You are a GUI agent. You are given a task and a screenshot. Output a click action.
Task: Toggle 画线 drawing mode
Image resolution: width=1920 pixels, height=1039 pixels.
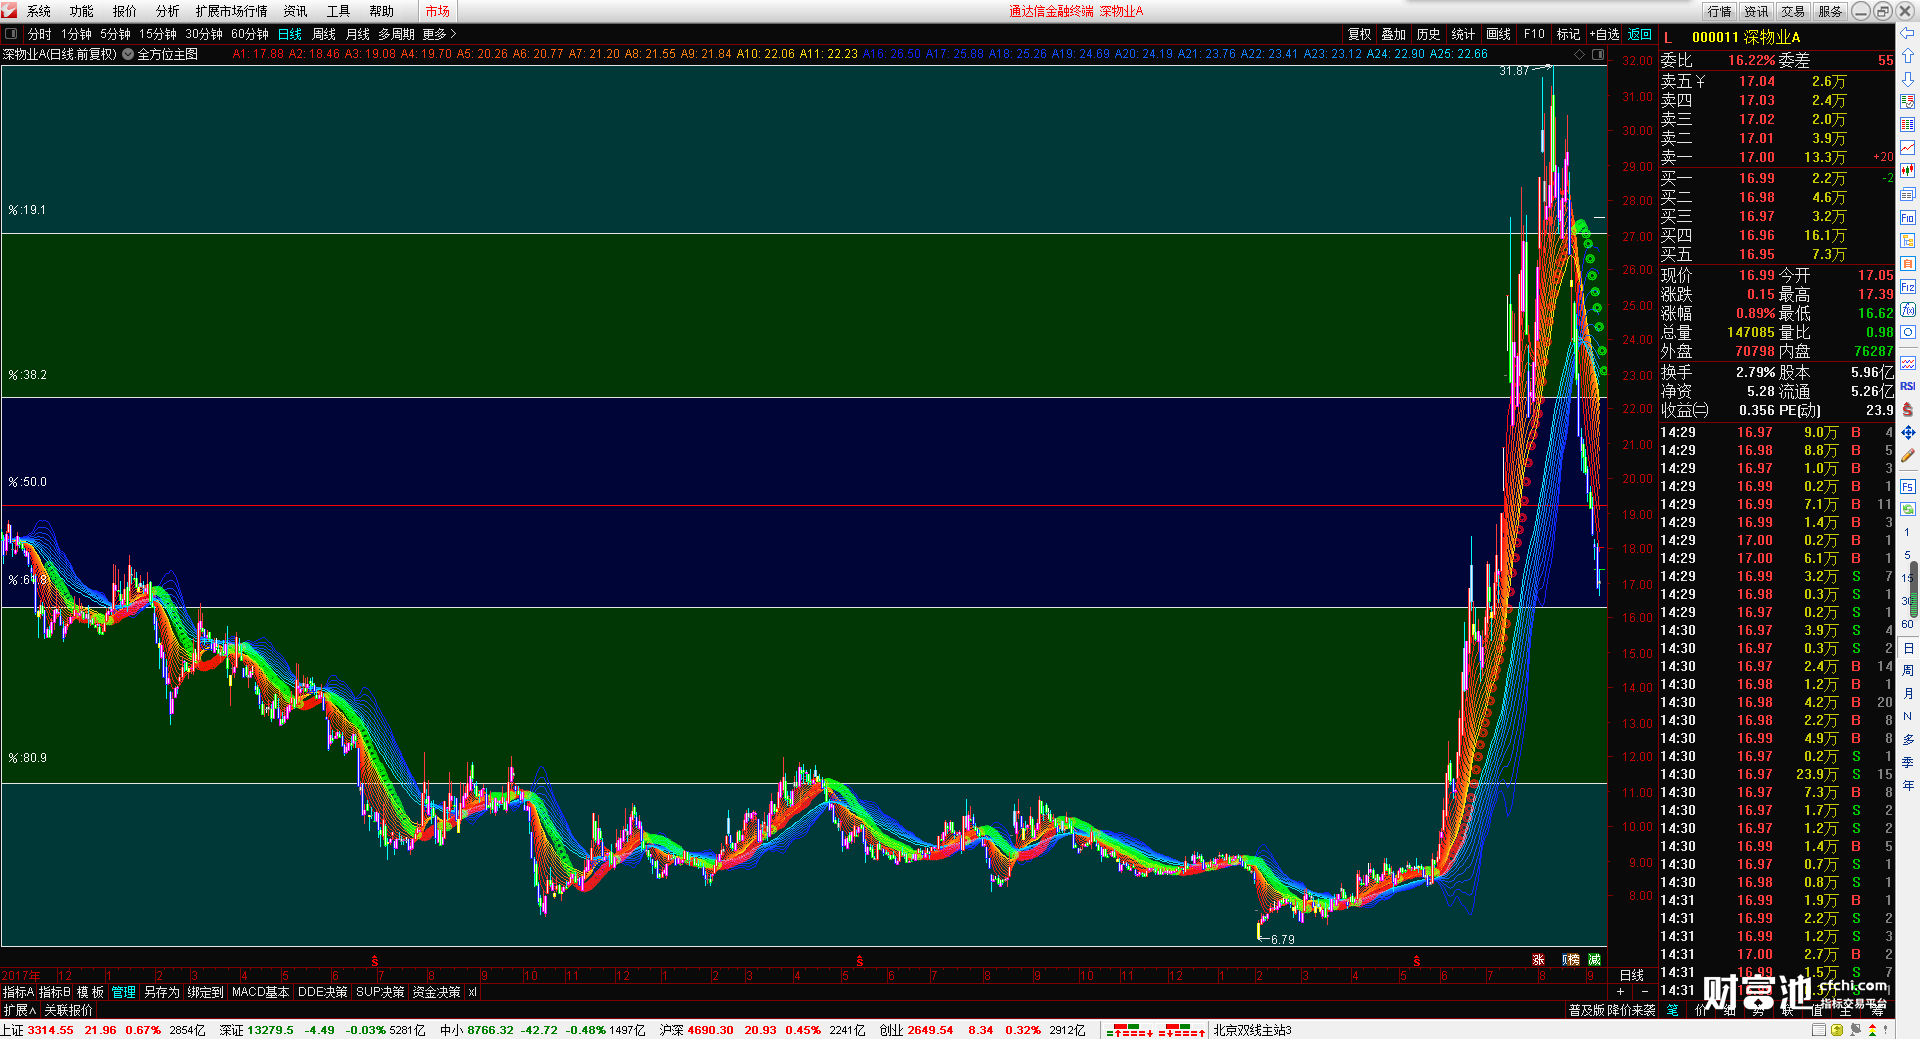[x=1498, y=34]
